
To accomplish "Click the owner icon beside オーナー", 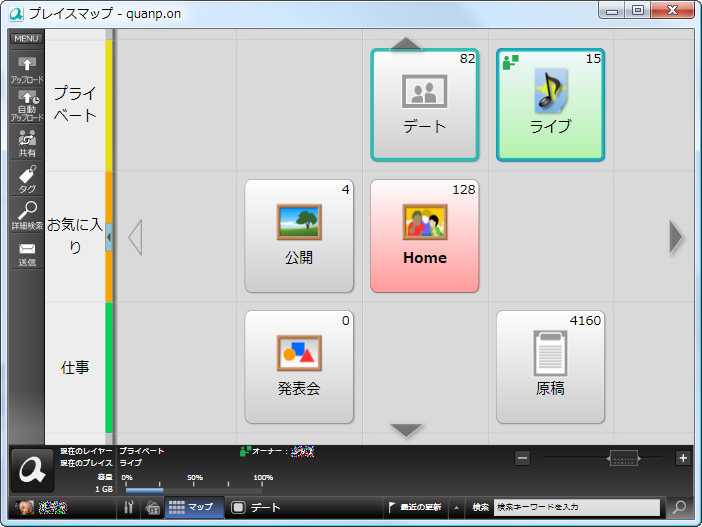I will (245, 451).
